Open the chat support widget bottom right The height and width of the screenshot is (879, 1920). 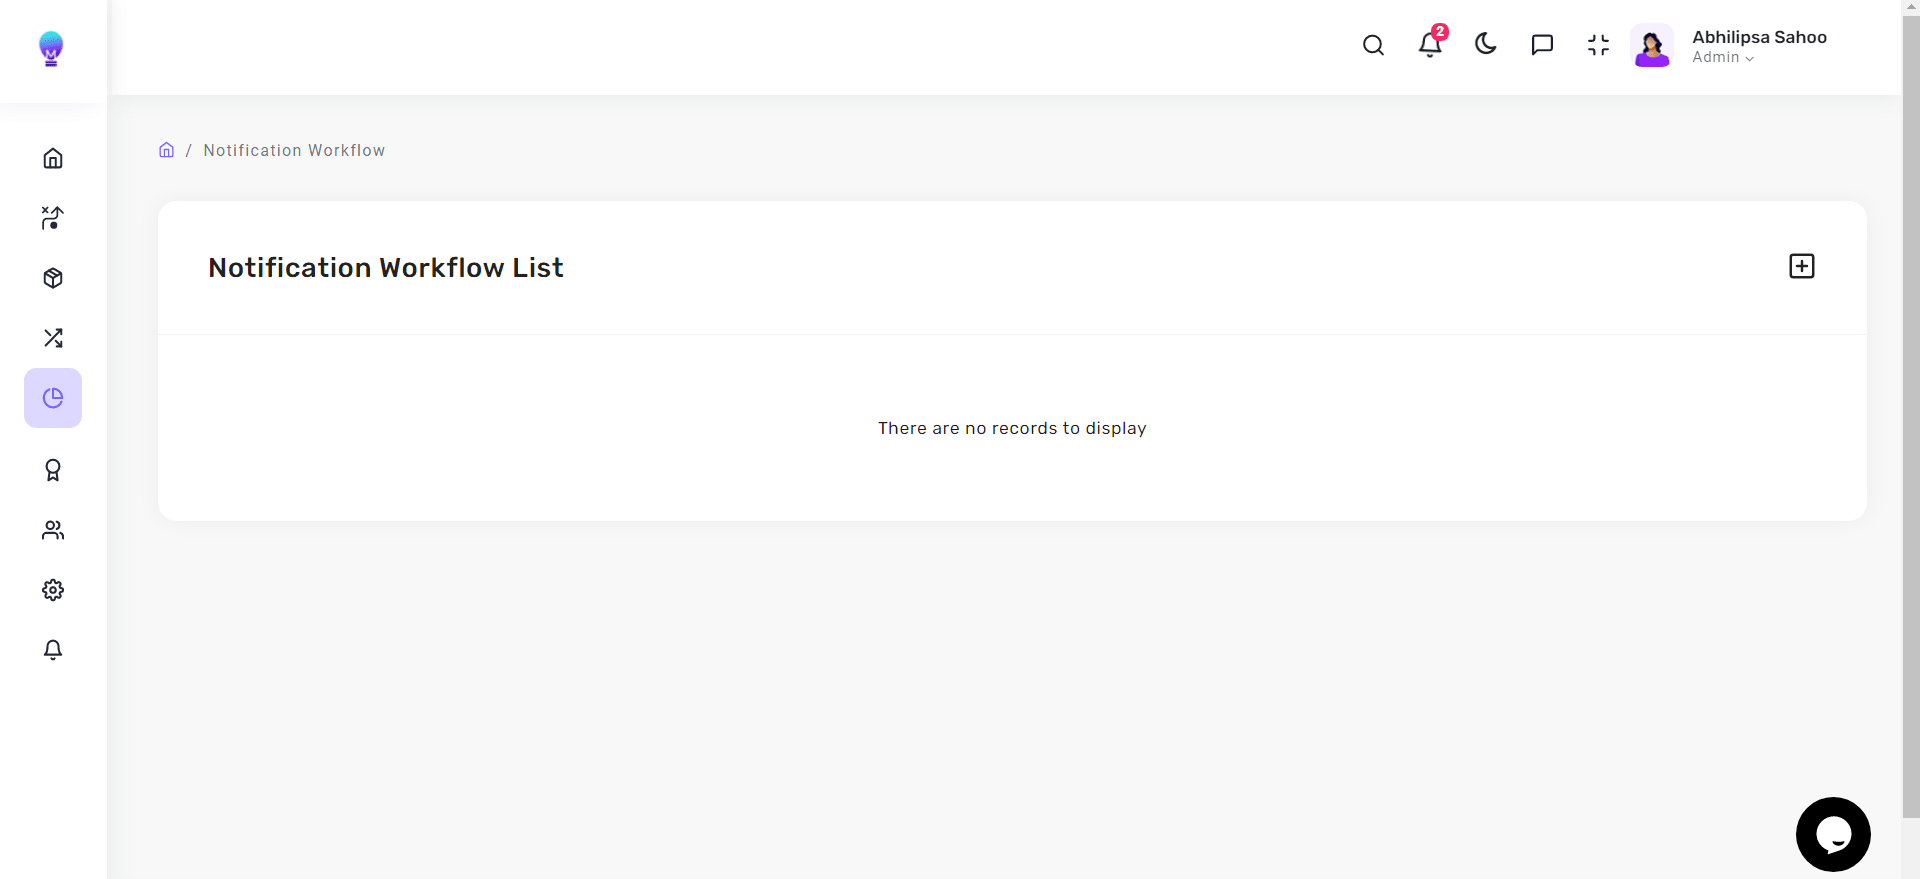tap(1833, 833)
